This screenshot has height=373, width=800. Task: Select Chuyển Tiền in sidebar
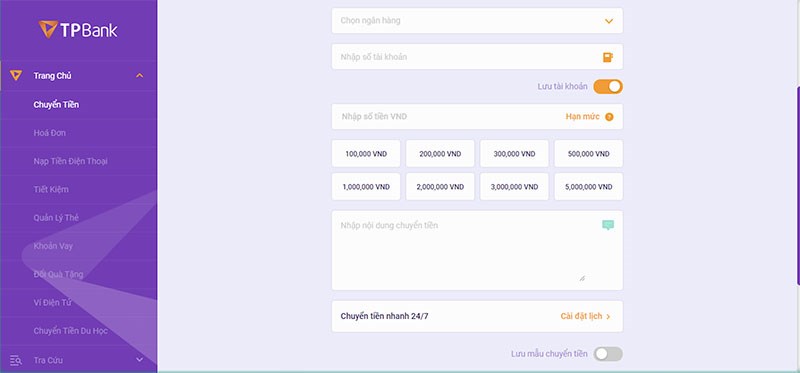point(56,105)
